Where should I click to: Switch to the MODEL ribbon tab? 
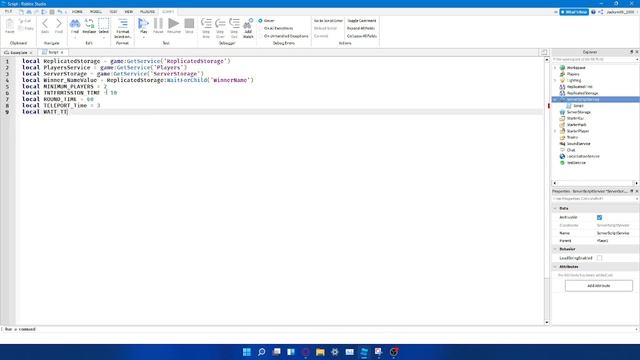coord(96,12)
